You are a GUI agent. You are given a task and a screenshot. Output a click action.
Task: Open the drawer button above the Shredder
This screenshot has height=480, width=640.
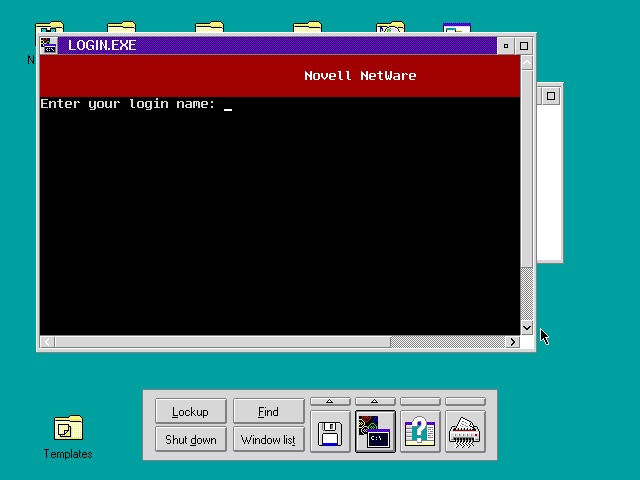pyautogui.click(x=465, y=402)
